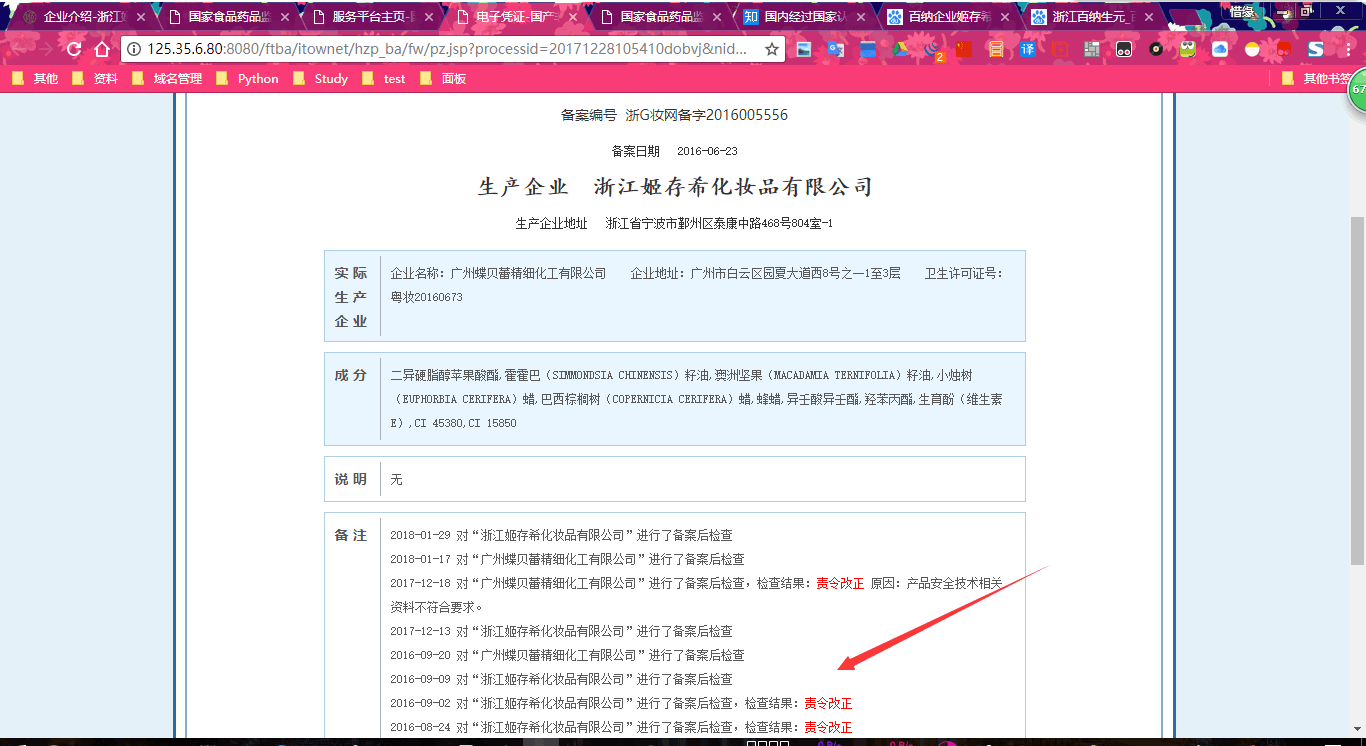
Task: Open the blue 译 translate extension
Action: [x=1028, y=49]
